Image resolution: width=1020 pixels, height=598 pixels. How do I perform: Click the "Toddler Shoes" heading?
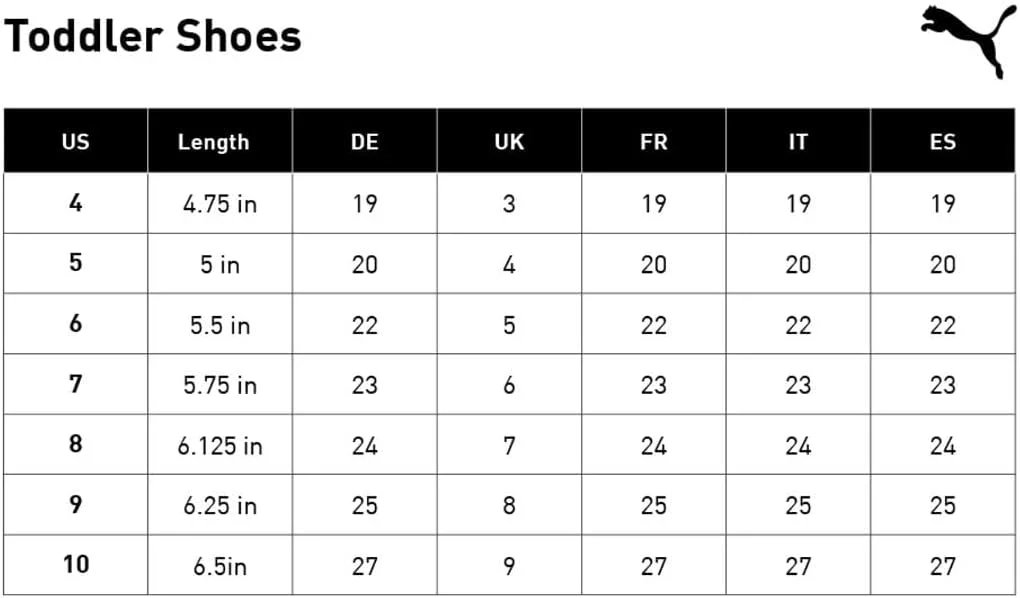[153, 37]
